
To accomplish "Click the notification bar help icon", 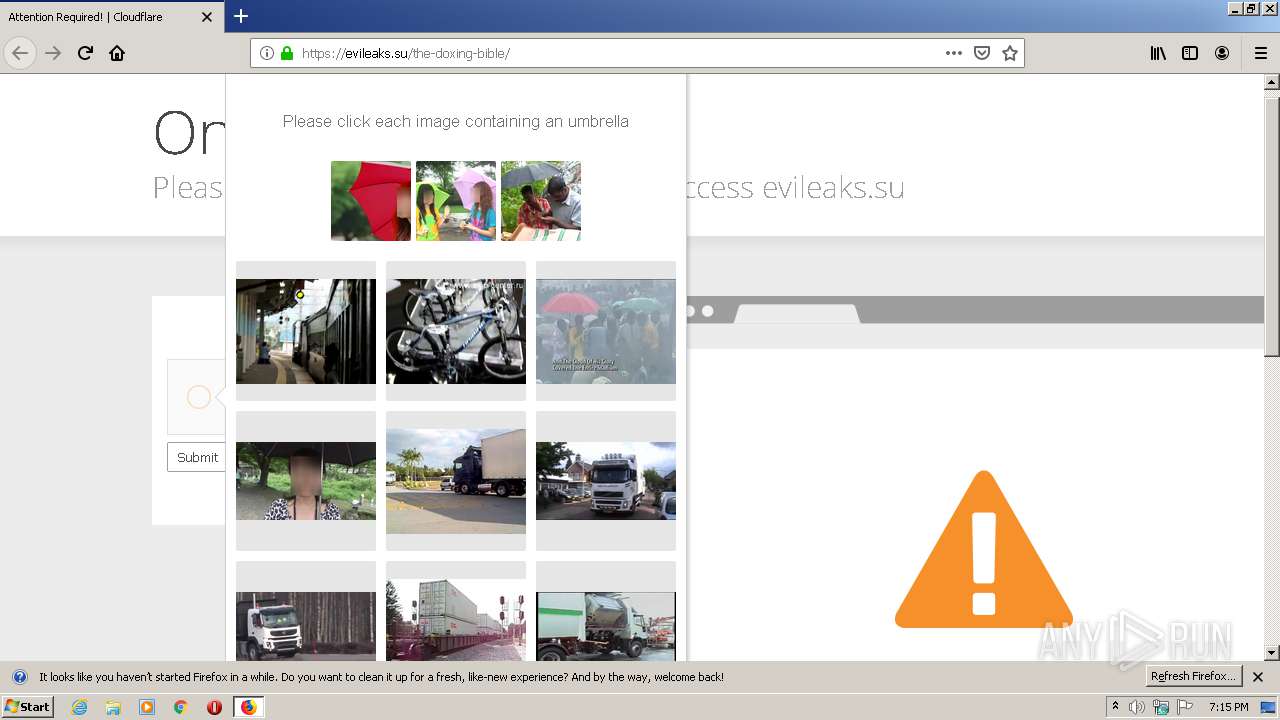I will [19, 677].
